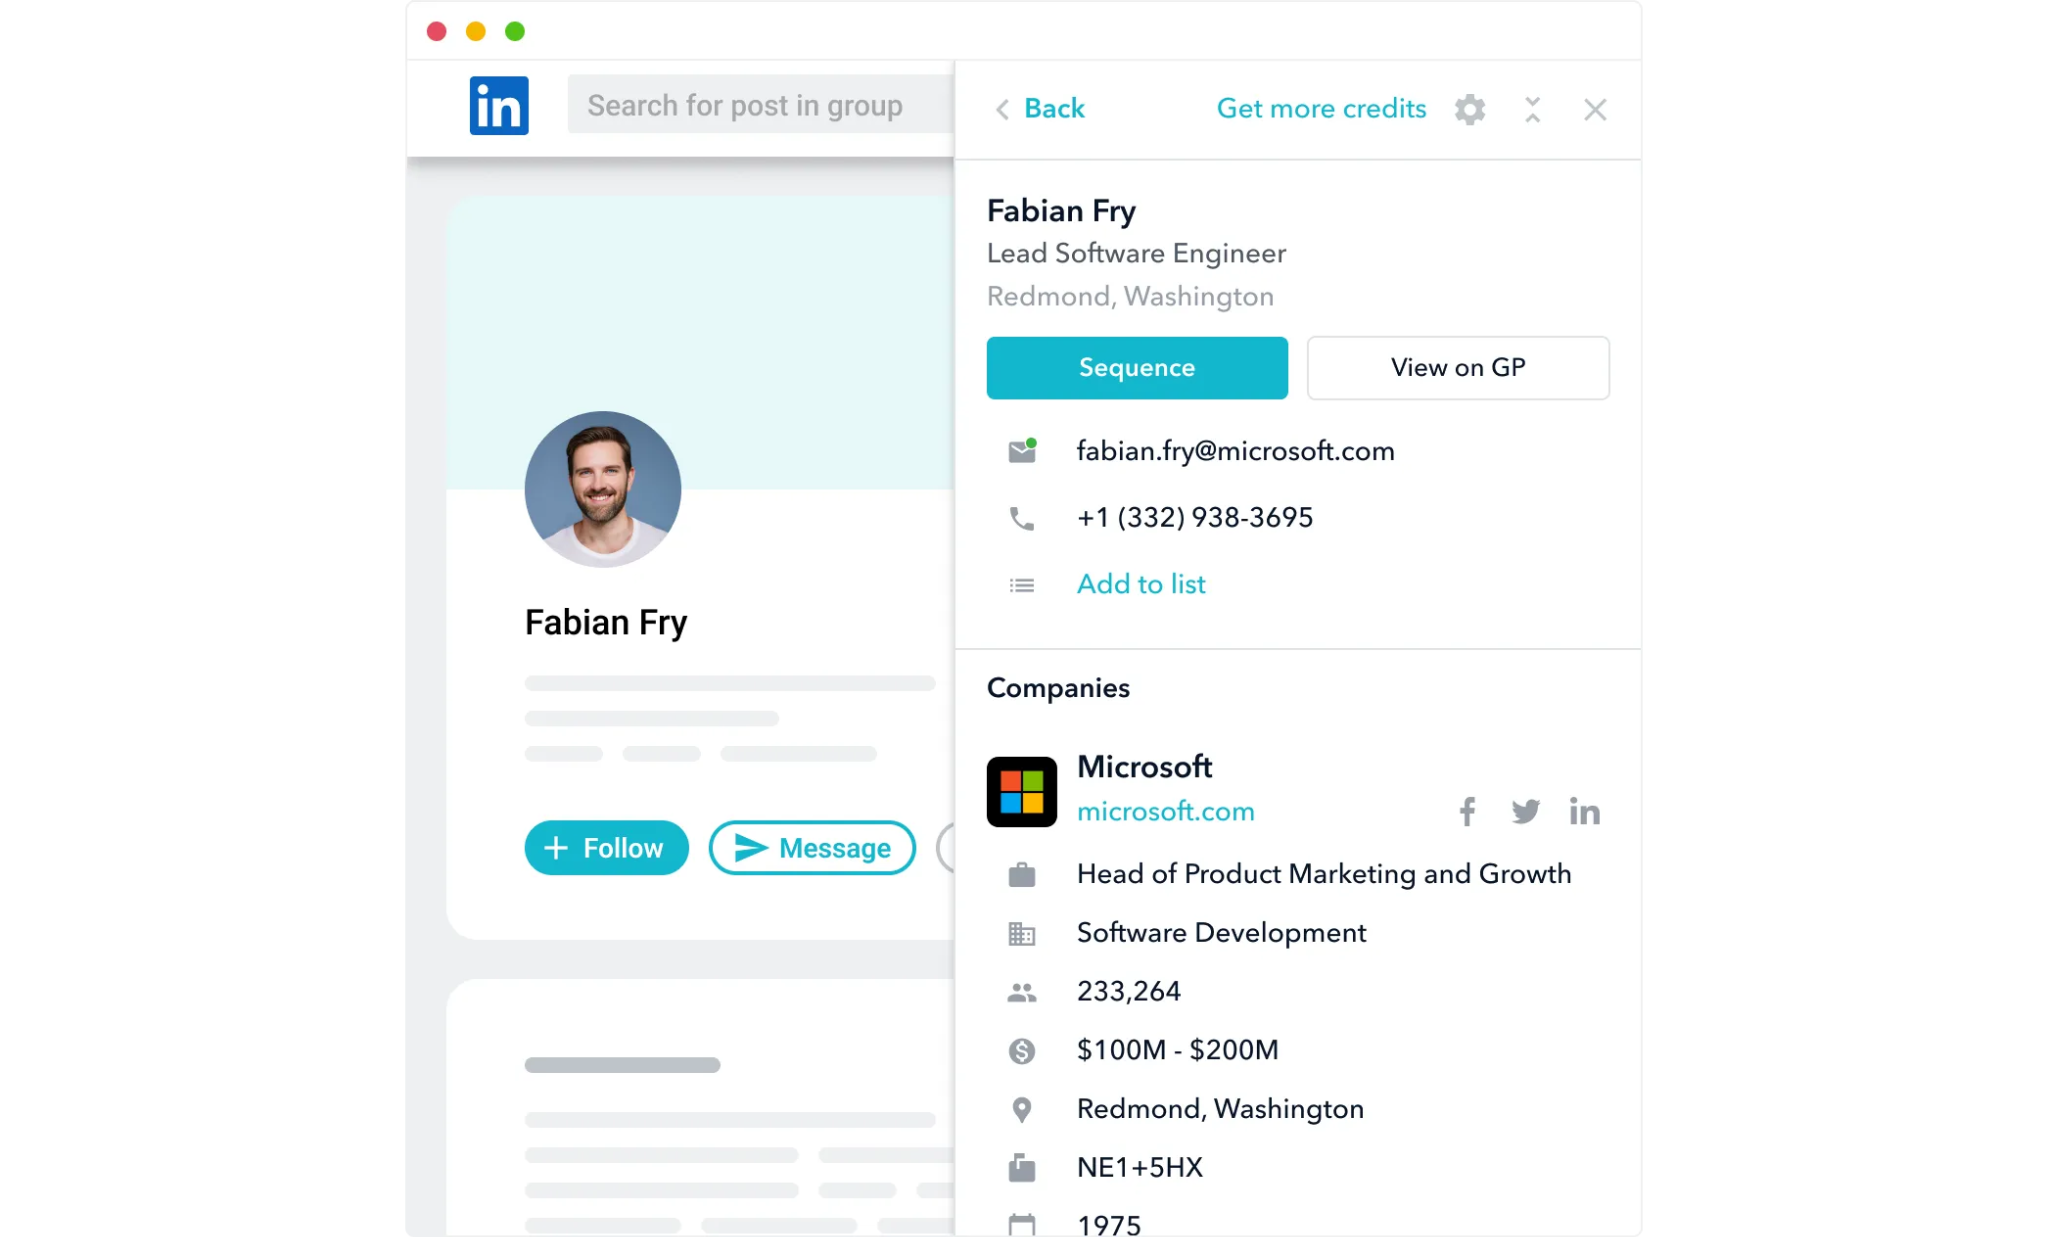Click Get more credits link
2048x1237 pixels.
point(1321,108)
